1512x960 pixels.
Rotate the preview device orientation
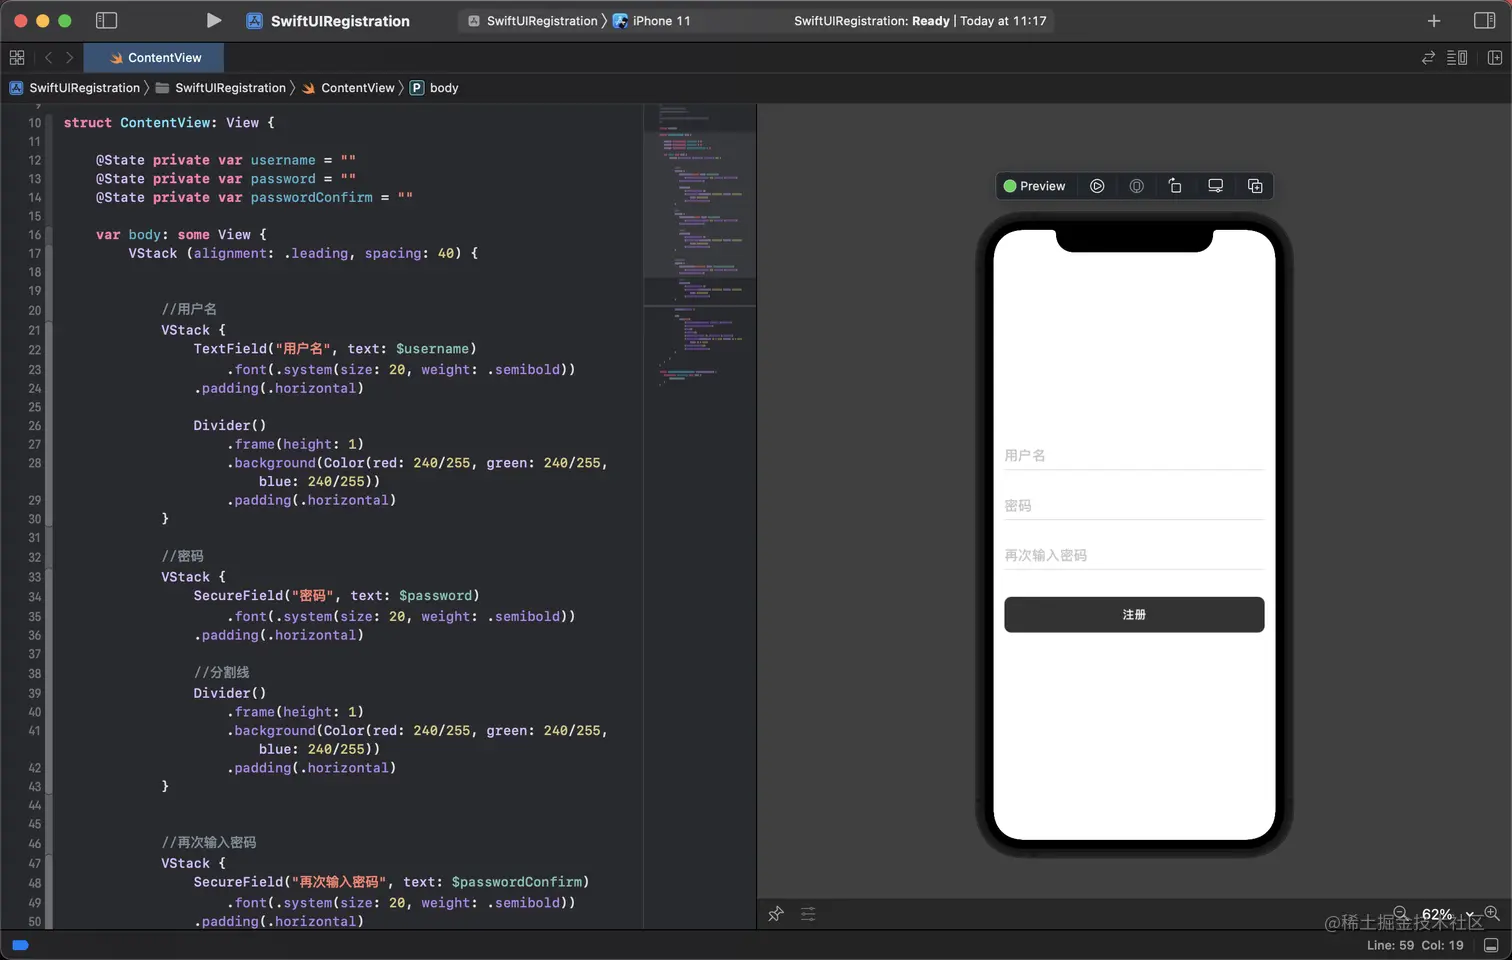click(x=1175, y=186)
